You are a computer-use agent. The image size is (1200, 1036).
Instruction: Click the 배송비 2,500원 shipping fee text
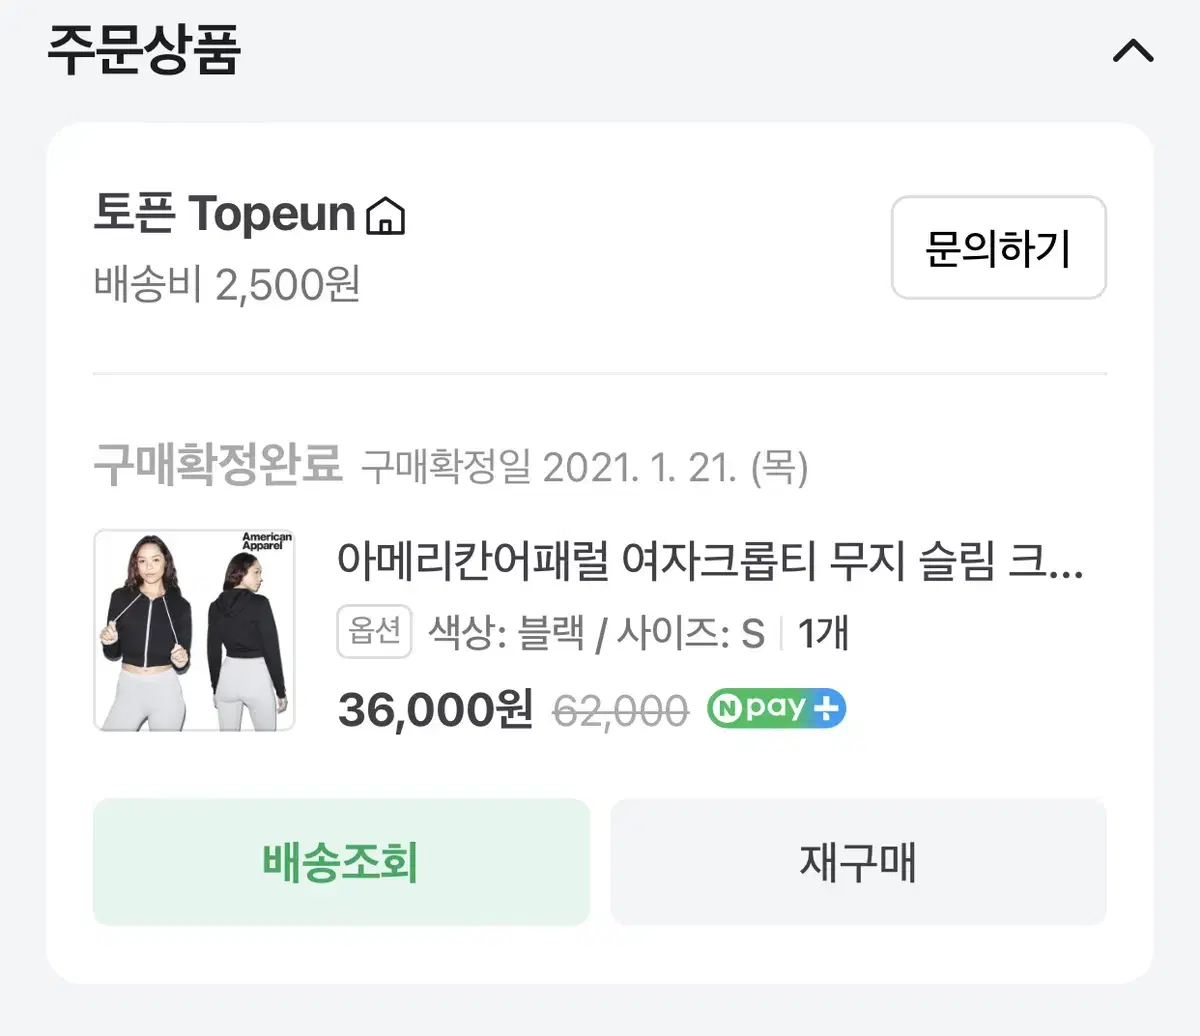(x=227, y=285)
